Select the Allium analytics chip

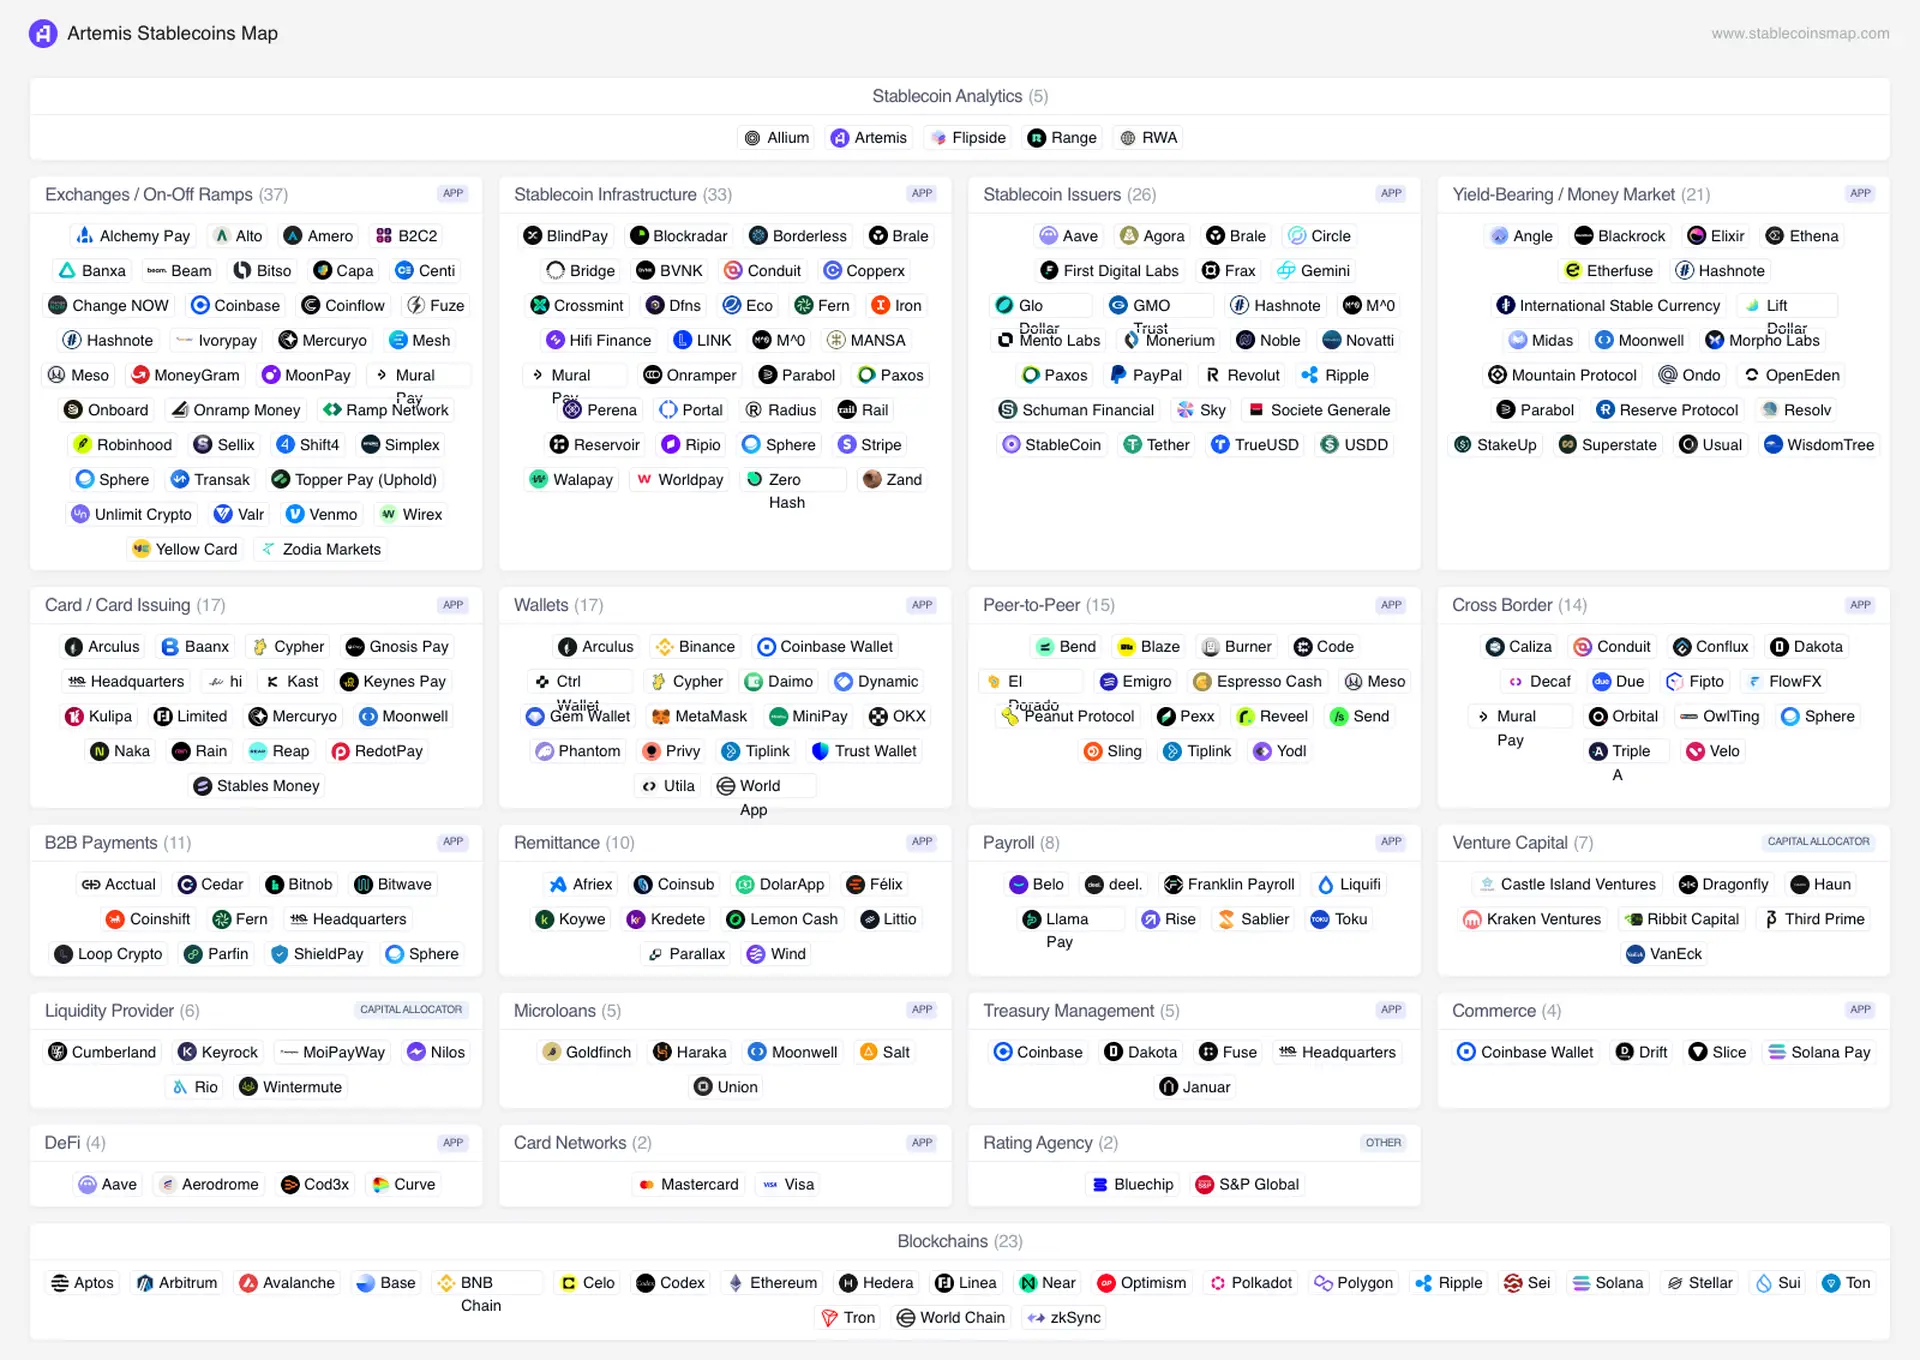pos(777,138)
